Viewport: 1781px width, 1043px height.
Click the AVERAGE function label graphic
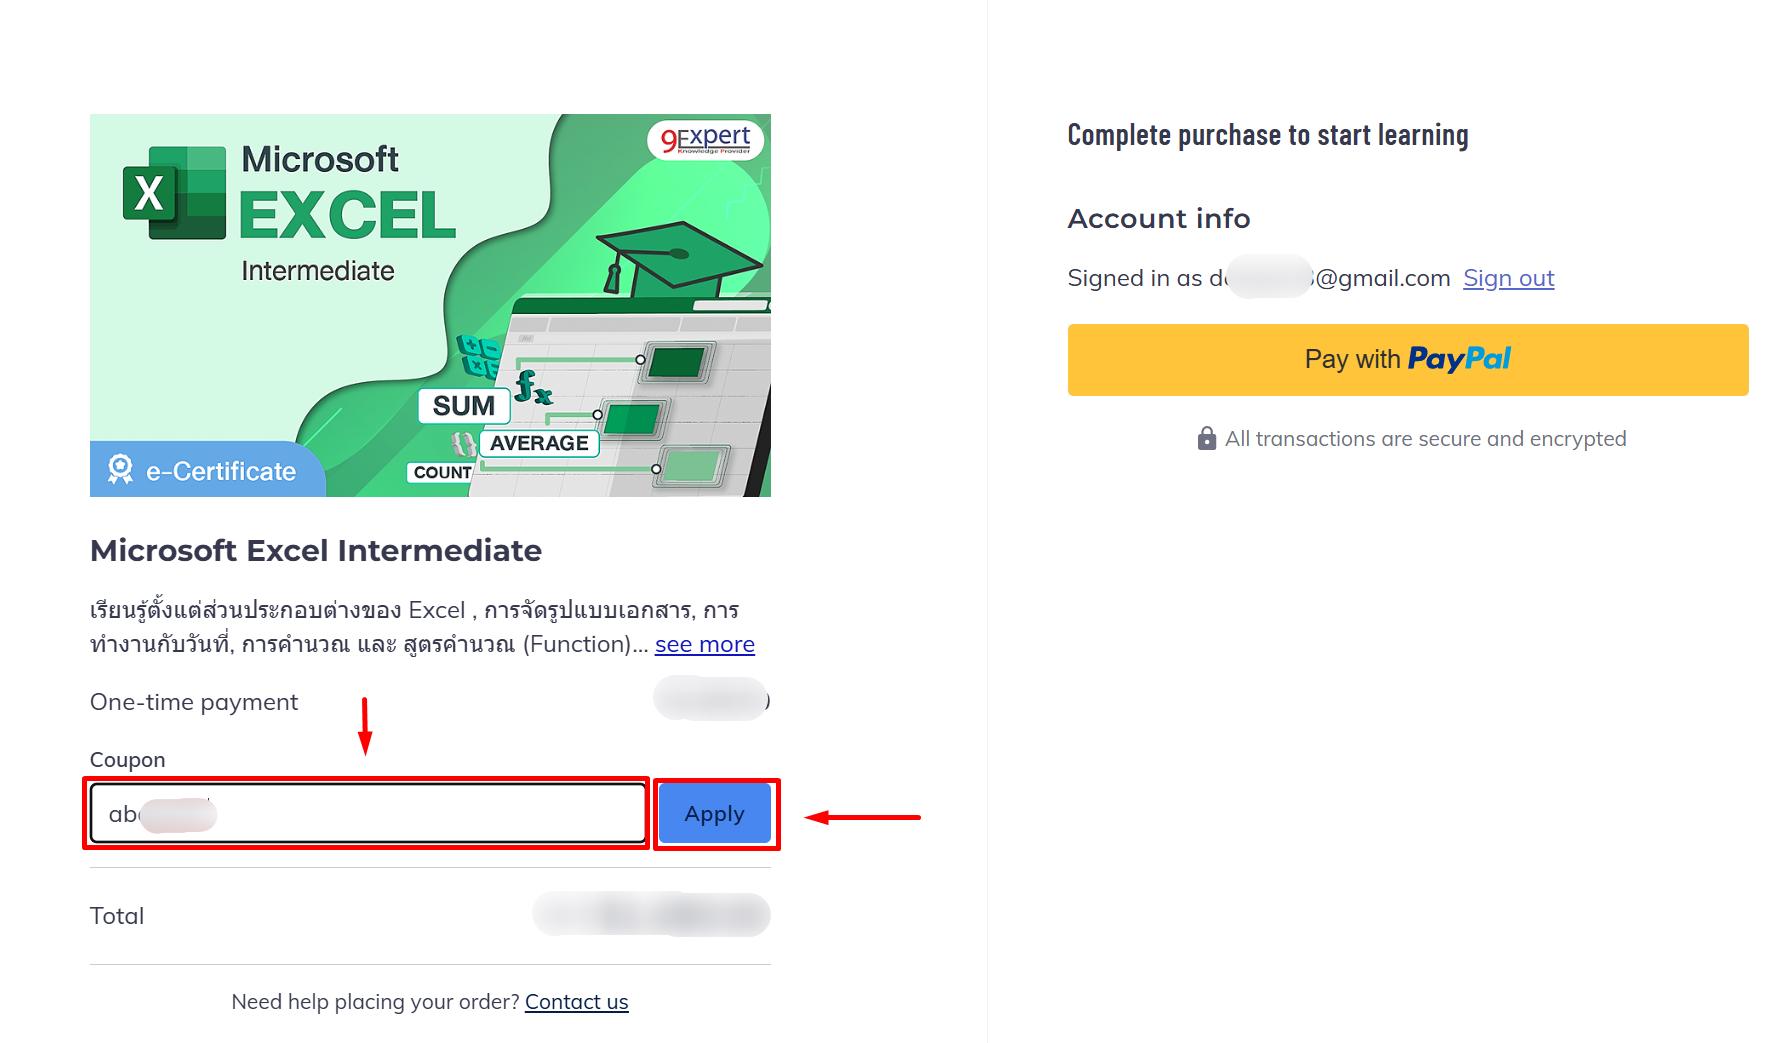(x=539, y=443)
